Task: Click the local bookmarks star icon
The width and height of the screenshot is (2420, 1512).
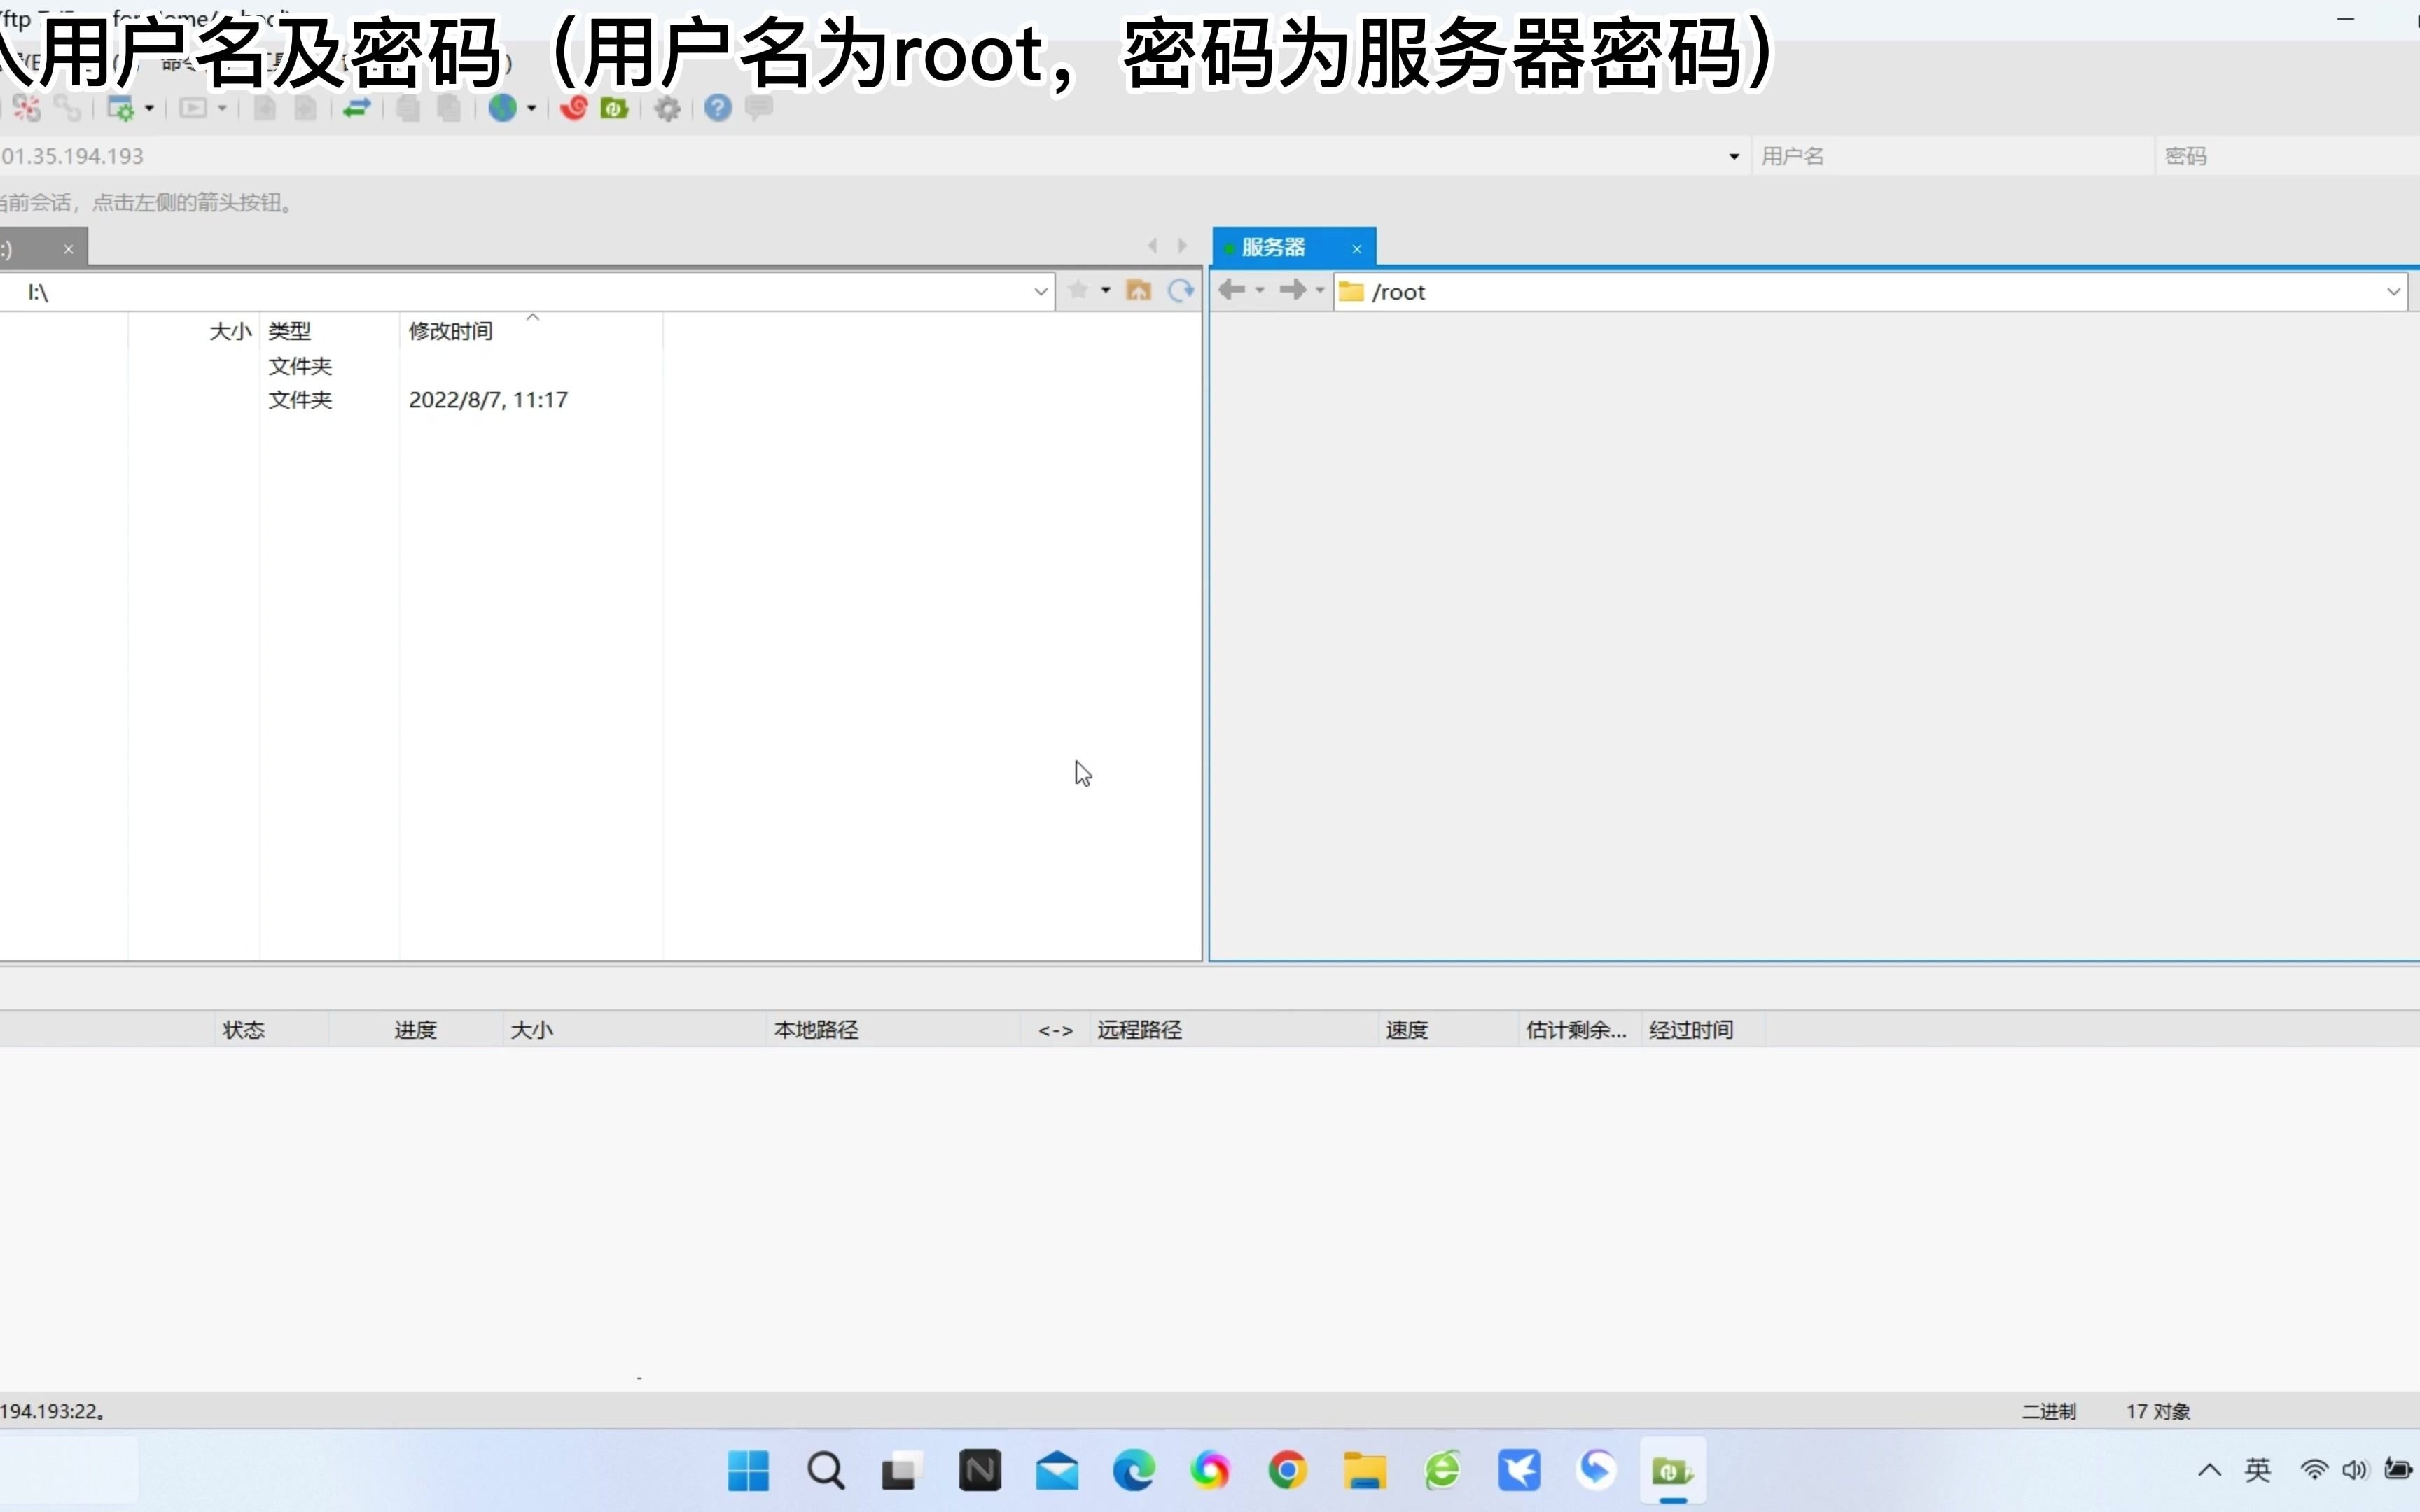Action: point(1078,290)
